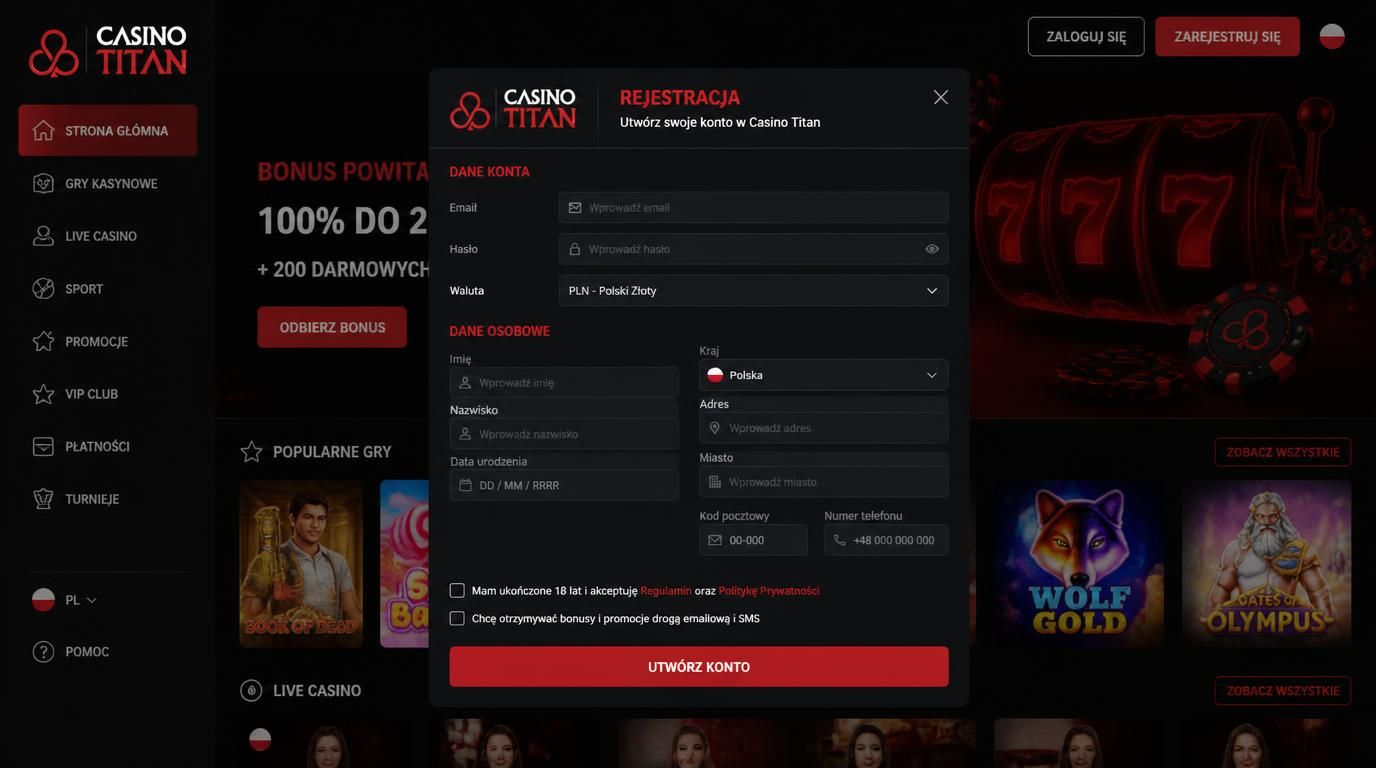The image size is (1376, 768).
Task: Open the Politykę Prywatności link
Action: click(769, 591)
